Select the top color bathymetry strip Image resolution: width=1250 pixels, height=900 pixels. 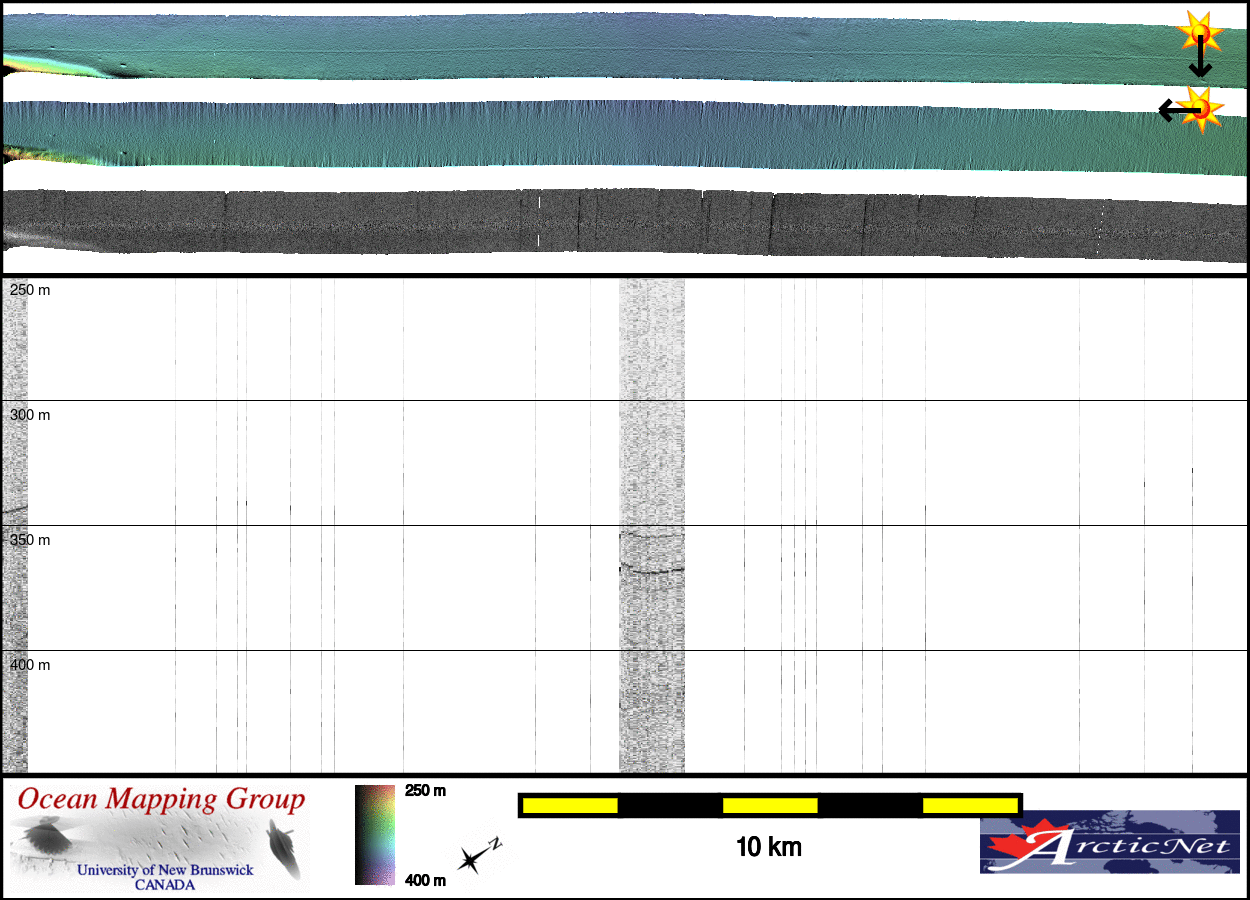600,45
